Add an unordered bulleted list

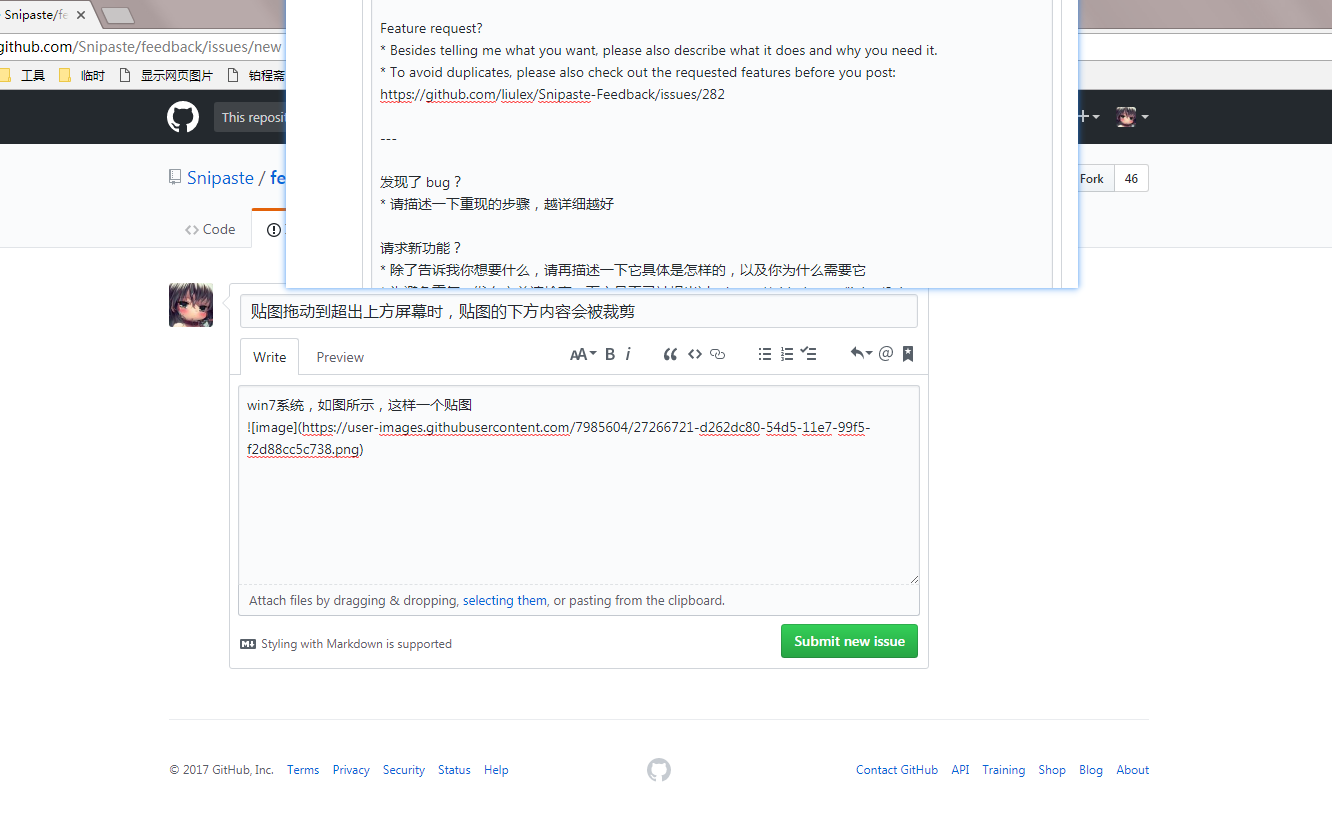coord(765,353)
